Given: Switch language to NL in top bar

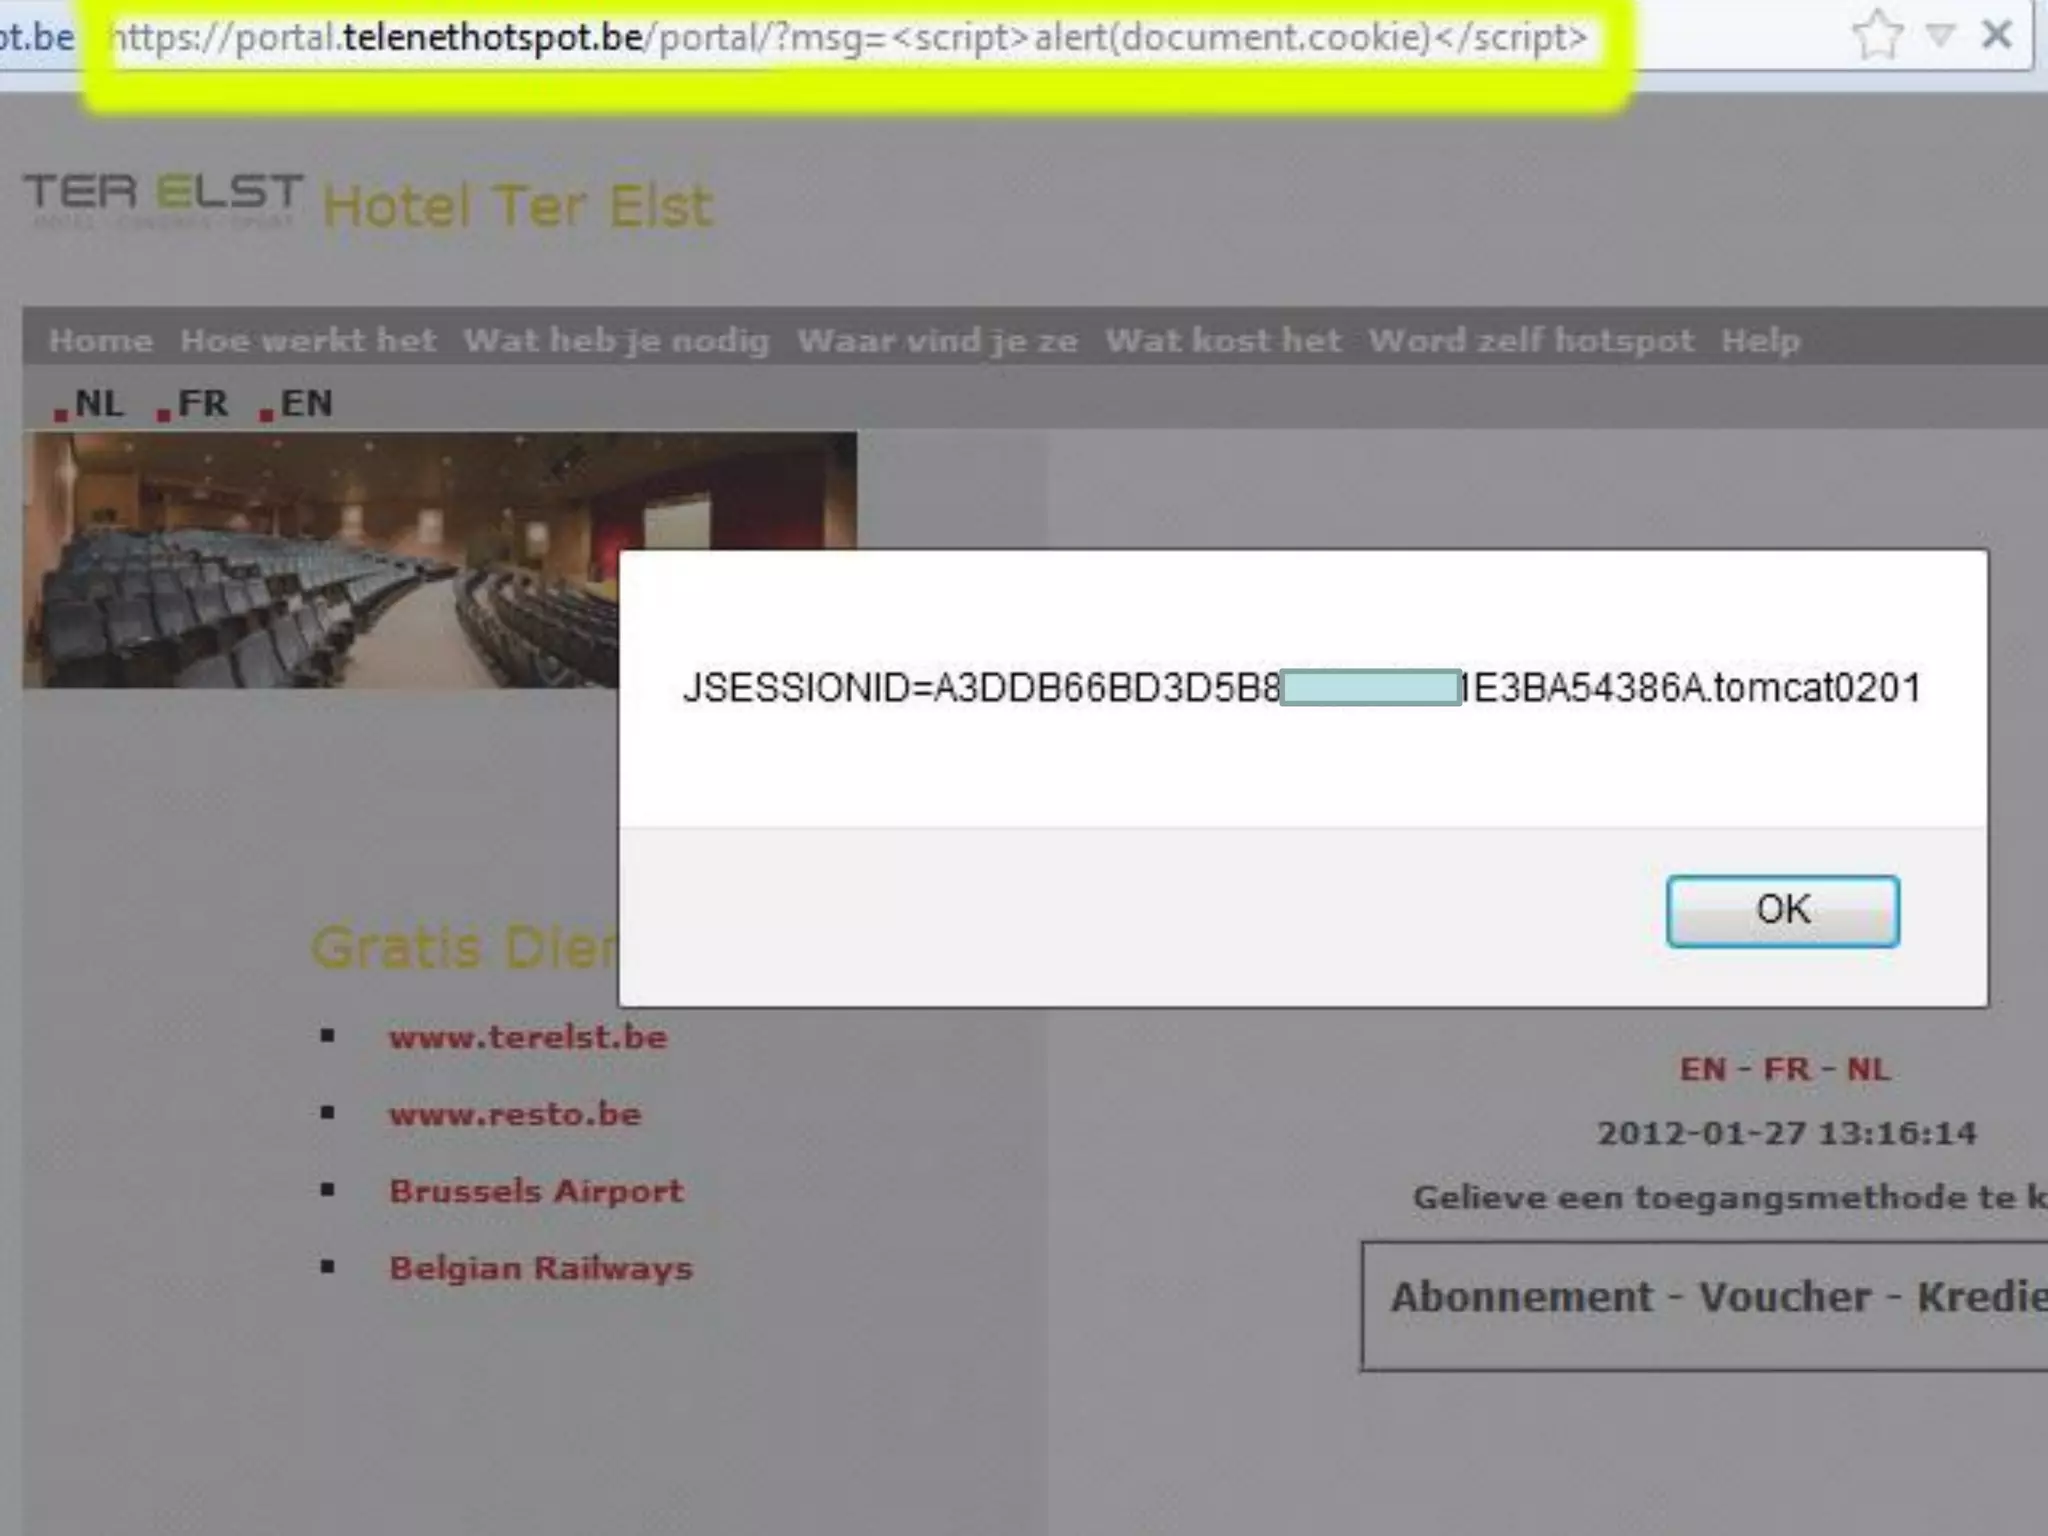Looking at the screenshot, I should tap(97, 404).
